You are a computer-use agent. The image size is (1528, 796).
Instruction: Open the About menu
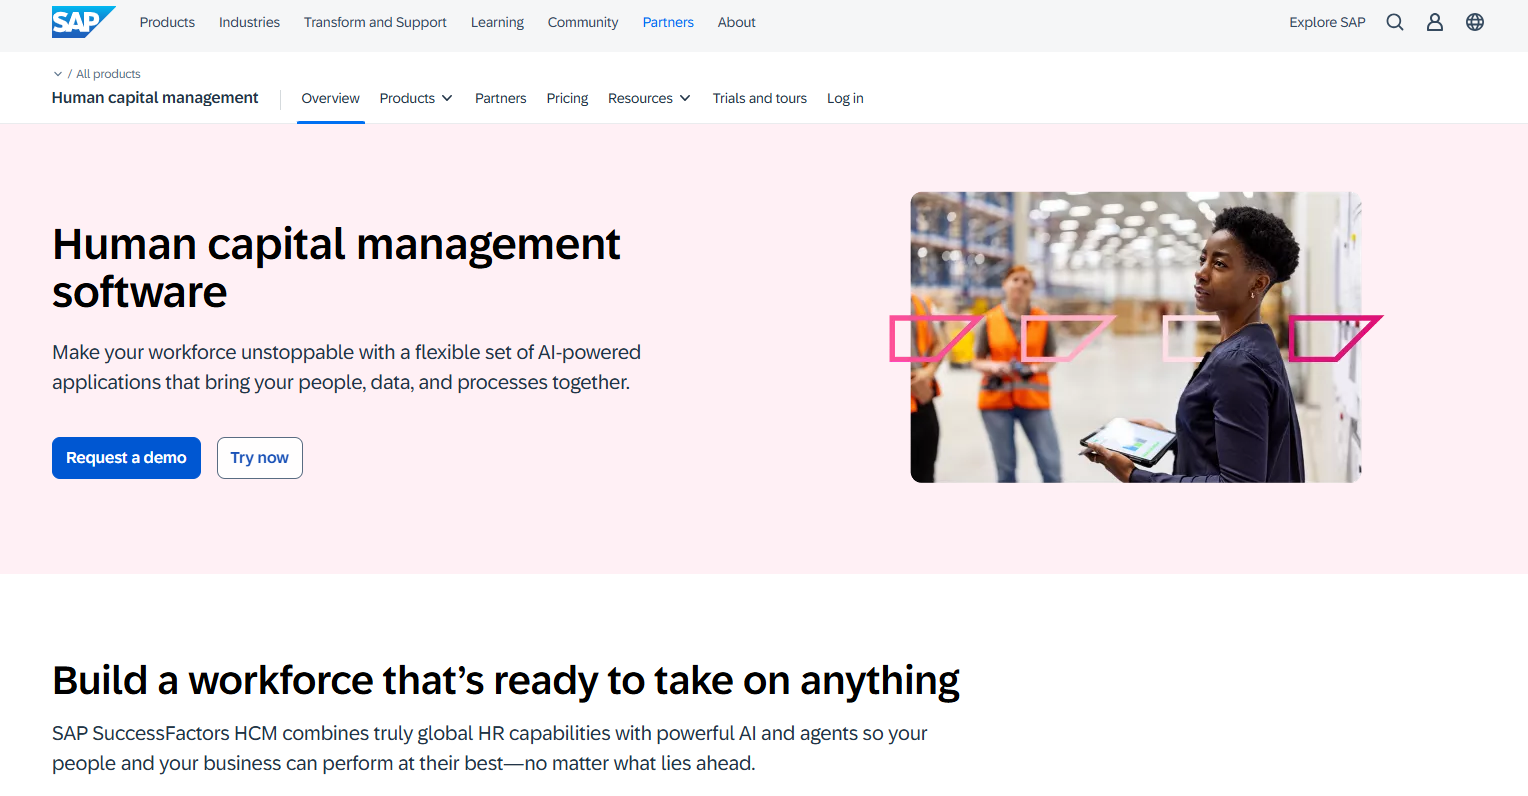pos(736,22)
